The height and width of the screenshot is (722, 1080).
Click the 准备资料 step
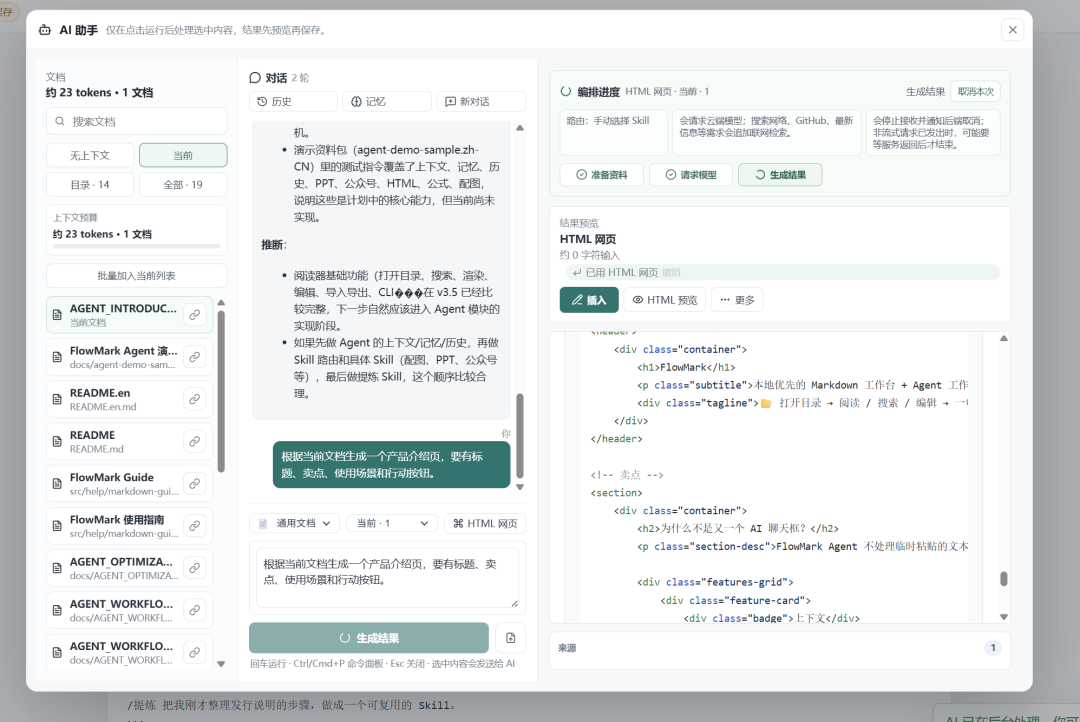point(601,175)
